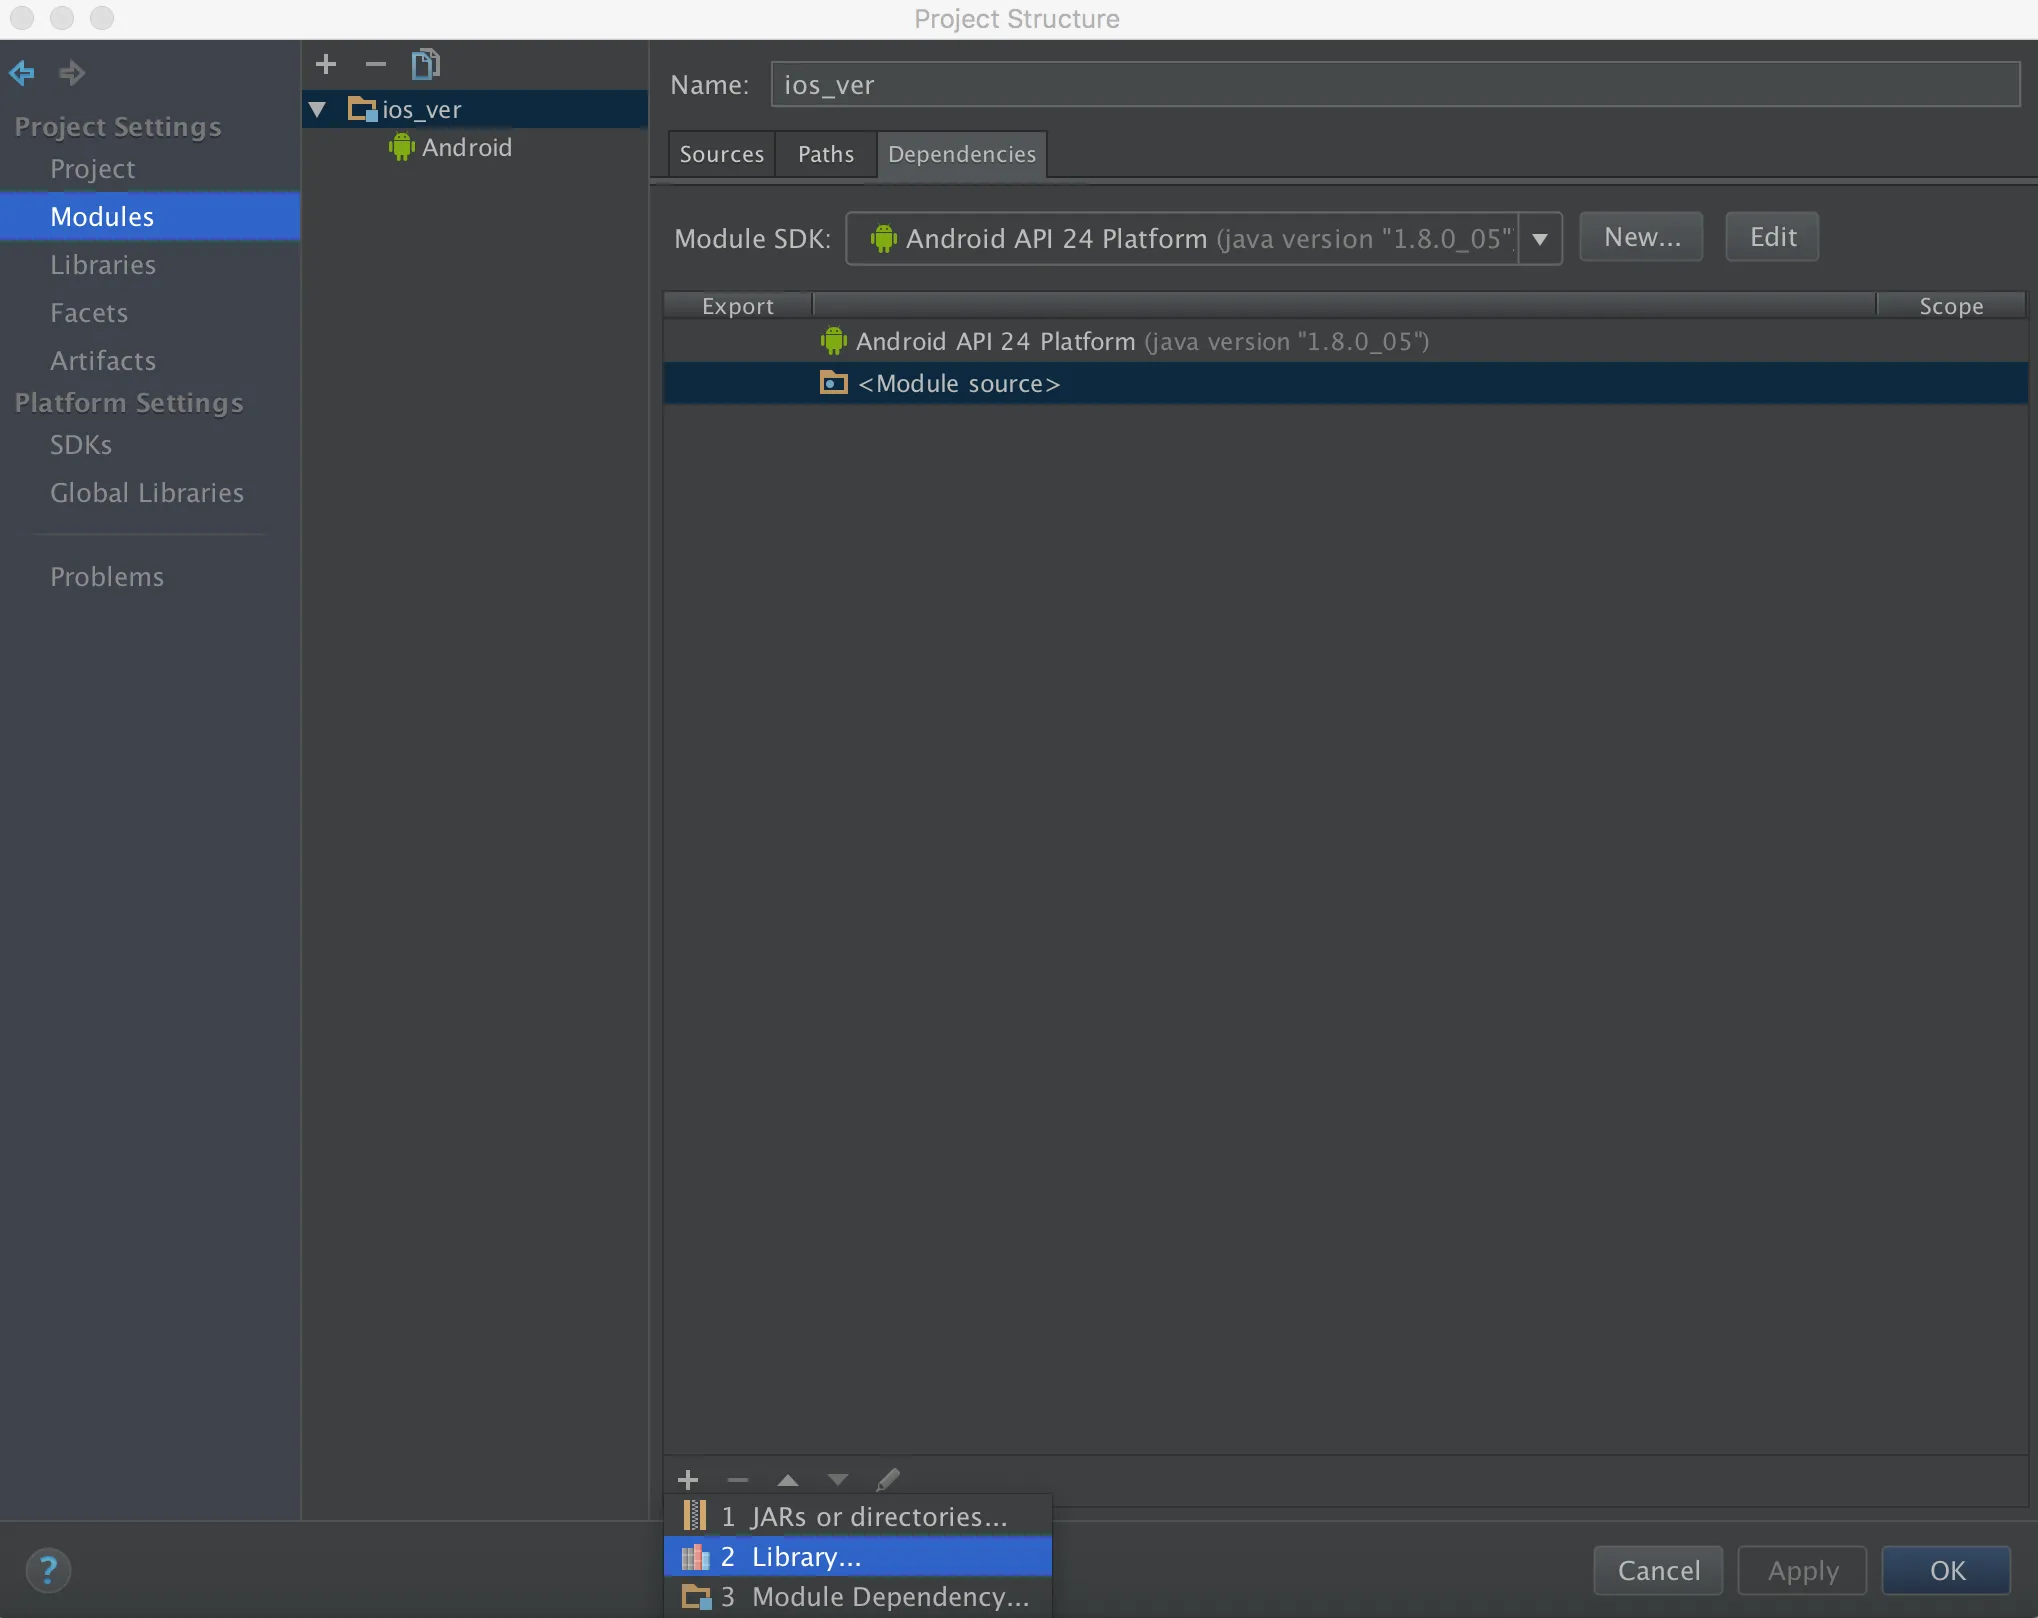Click the forward navigation arrow icon
Viewport: 2038px width, 1618px height.
71,72
